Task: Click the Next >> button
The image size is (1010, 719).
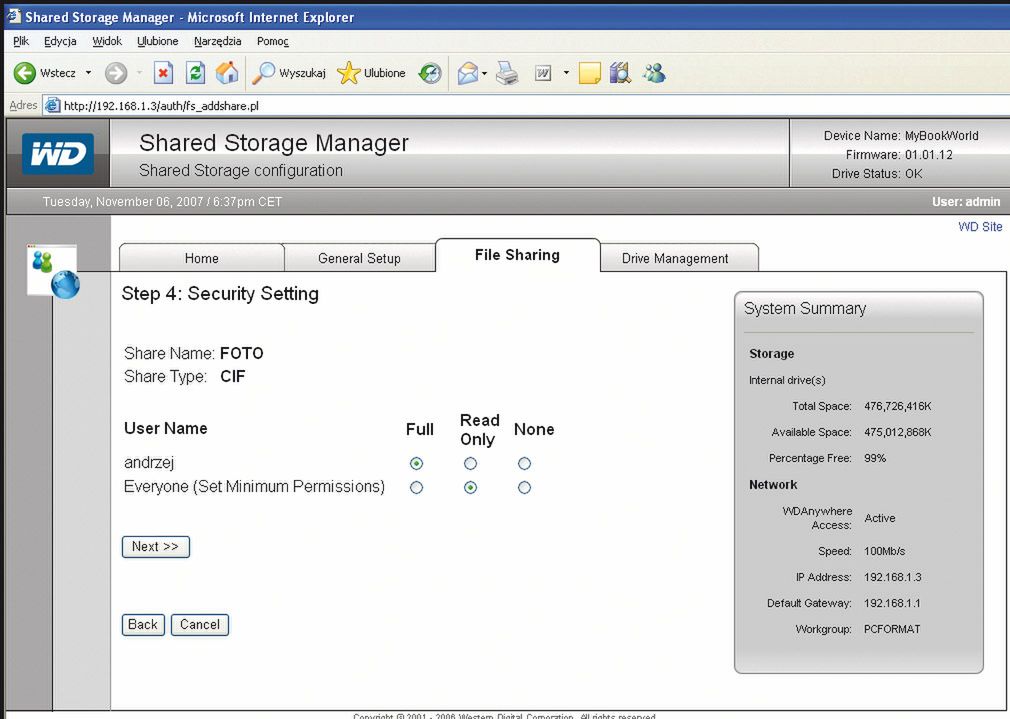Action: click(x=156, y=547)
